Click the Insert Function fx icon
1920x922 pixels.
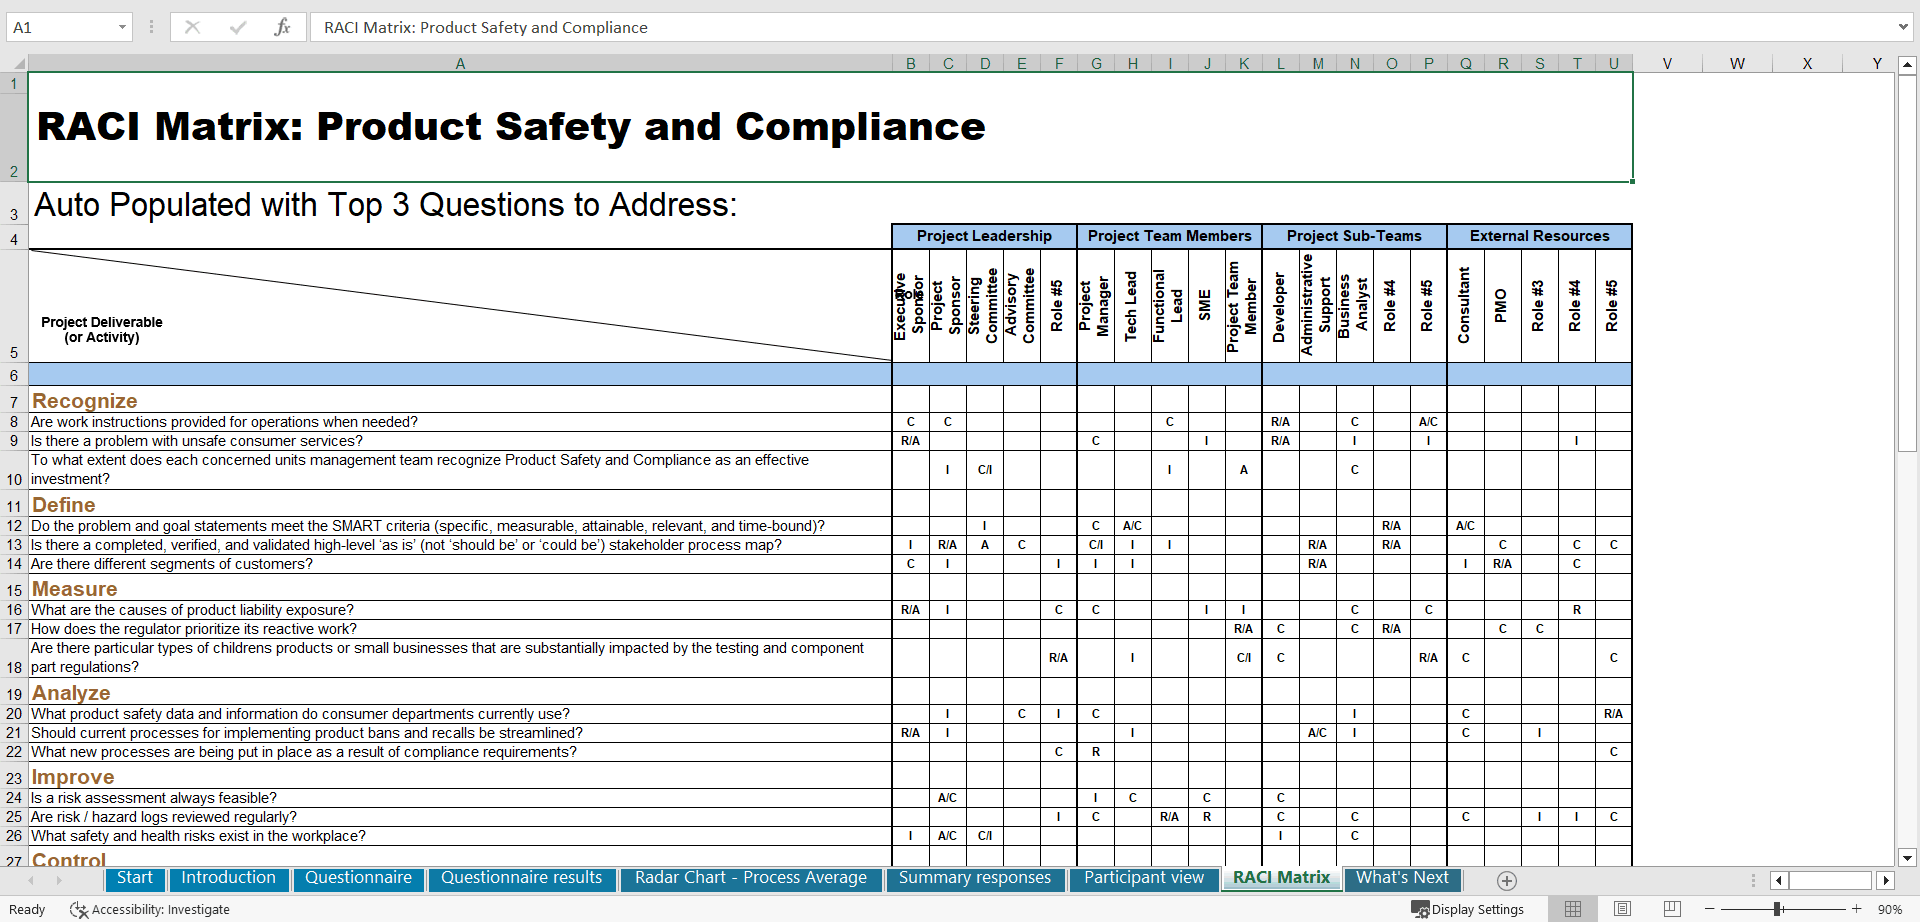(x=283, y=27)
